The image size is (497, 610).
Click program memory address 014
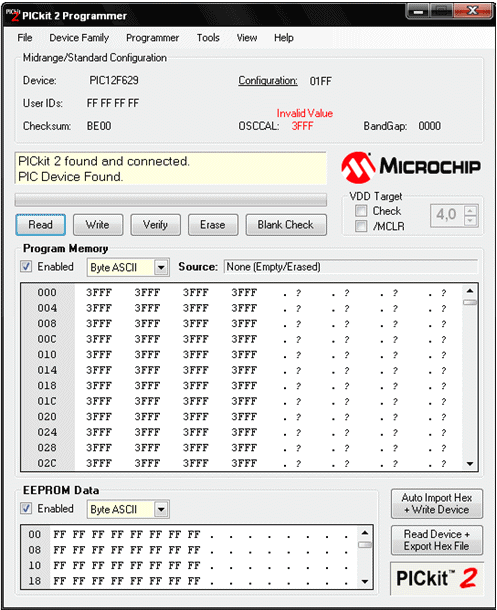pyautogui.click(x=47, y=370)
